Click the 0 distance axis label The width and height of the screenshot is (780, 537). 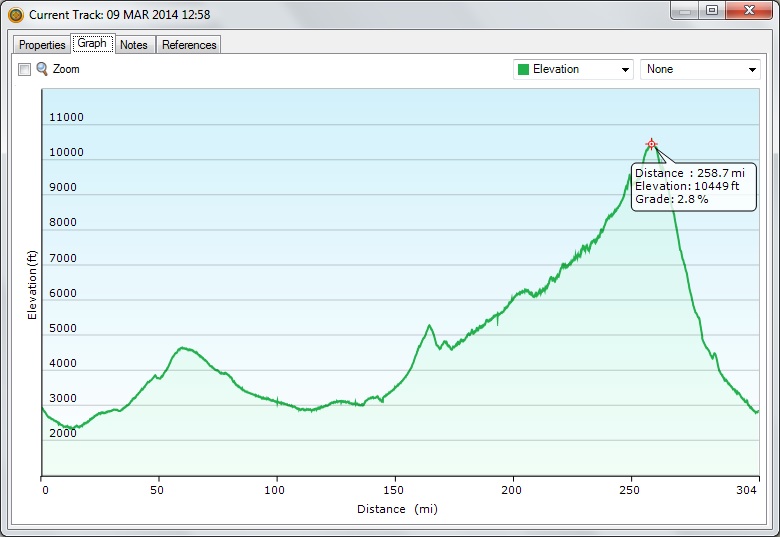tap(45, 490)
